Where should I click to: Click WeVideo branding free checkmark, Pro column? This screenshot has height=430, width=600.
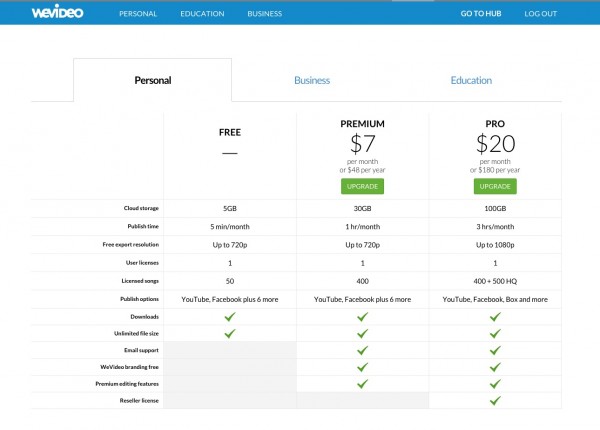495,367
